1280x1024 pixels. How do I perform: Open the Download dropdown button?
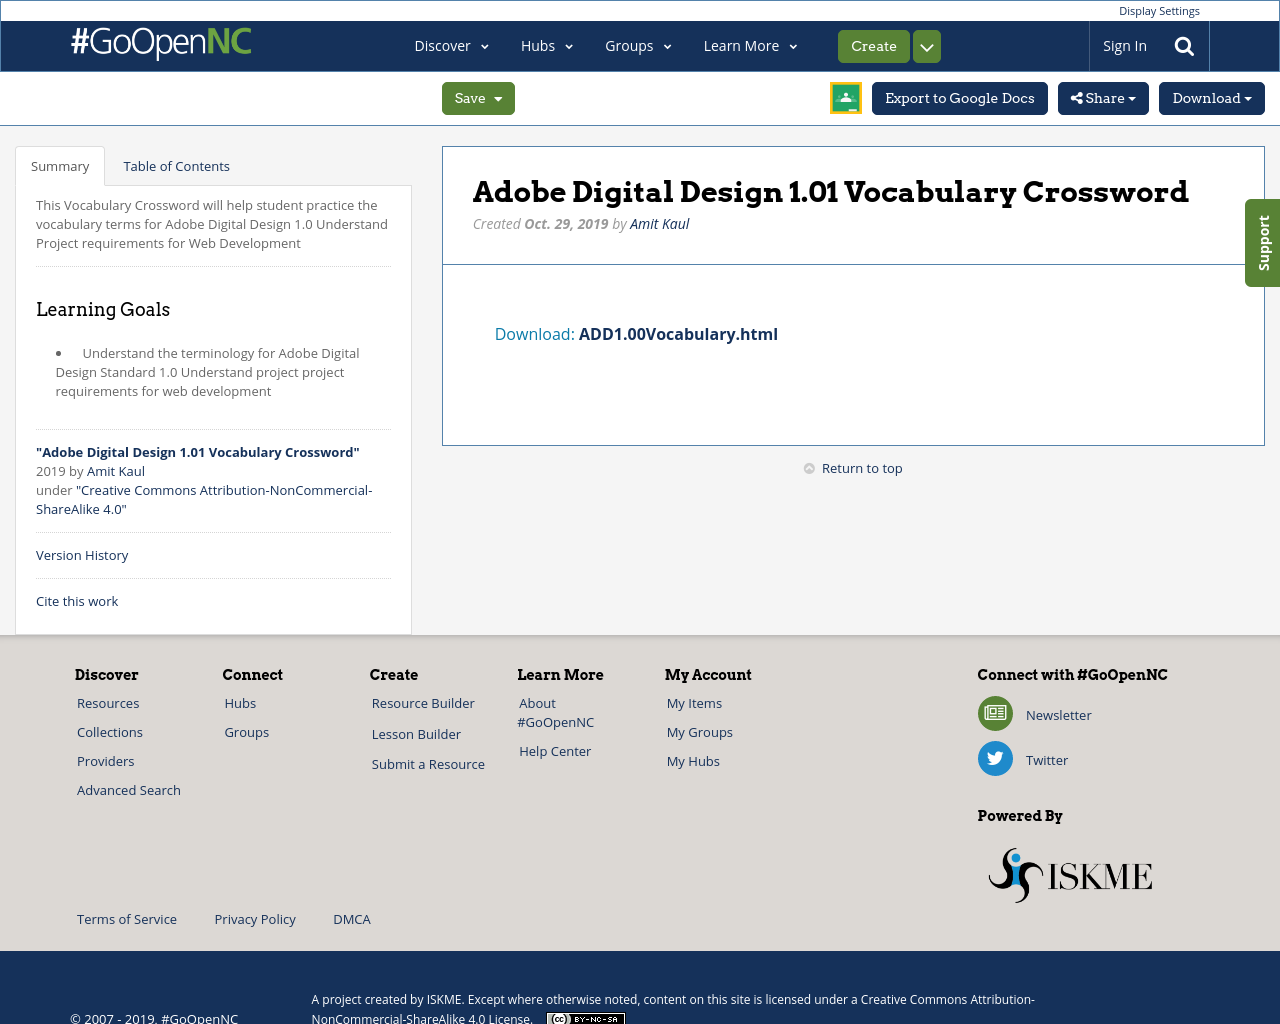click(1211, 98)
